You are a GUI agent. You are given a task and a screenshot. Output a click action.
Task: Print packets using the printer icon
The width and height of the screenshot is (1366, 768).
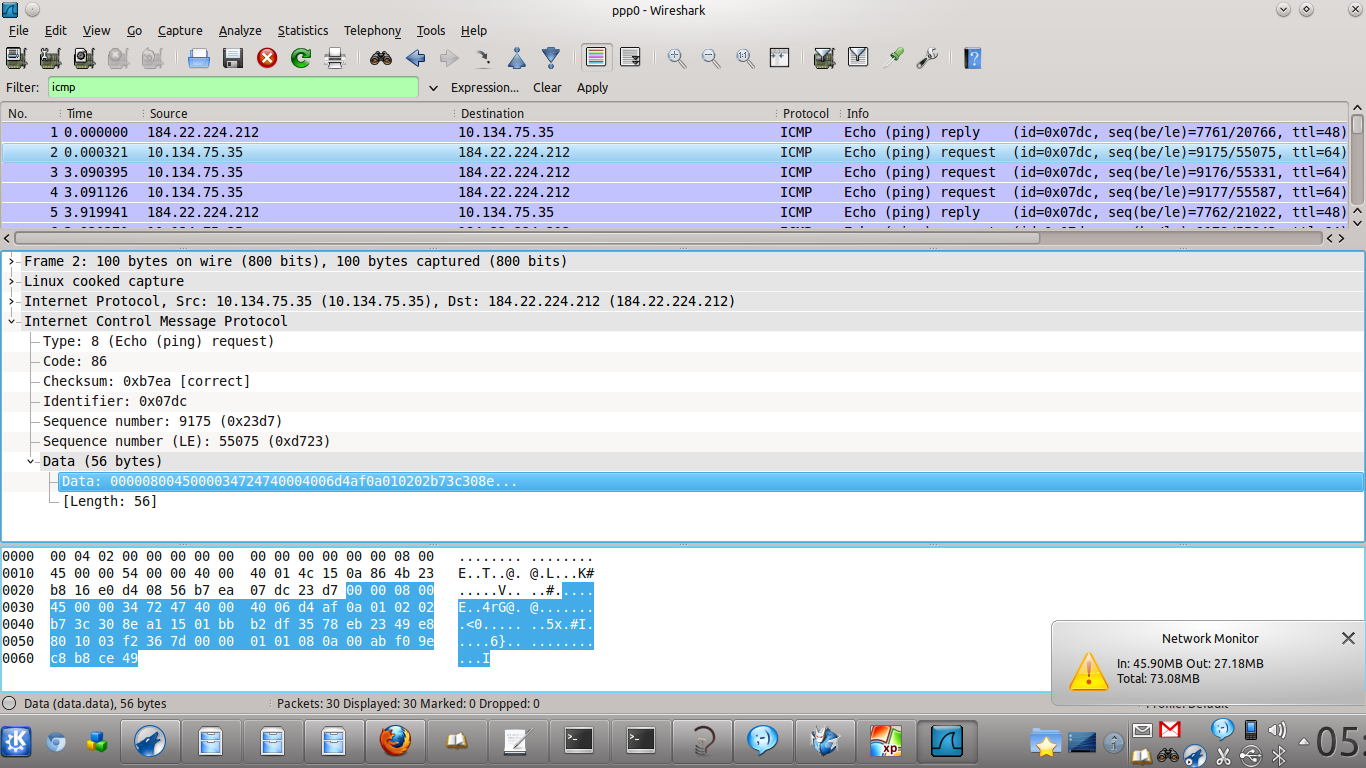coord(335,58)
